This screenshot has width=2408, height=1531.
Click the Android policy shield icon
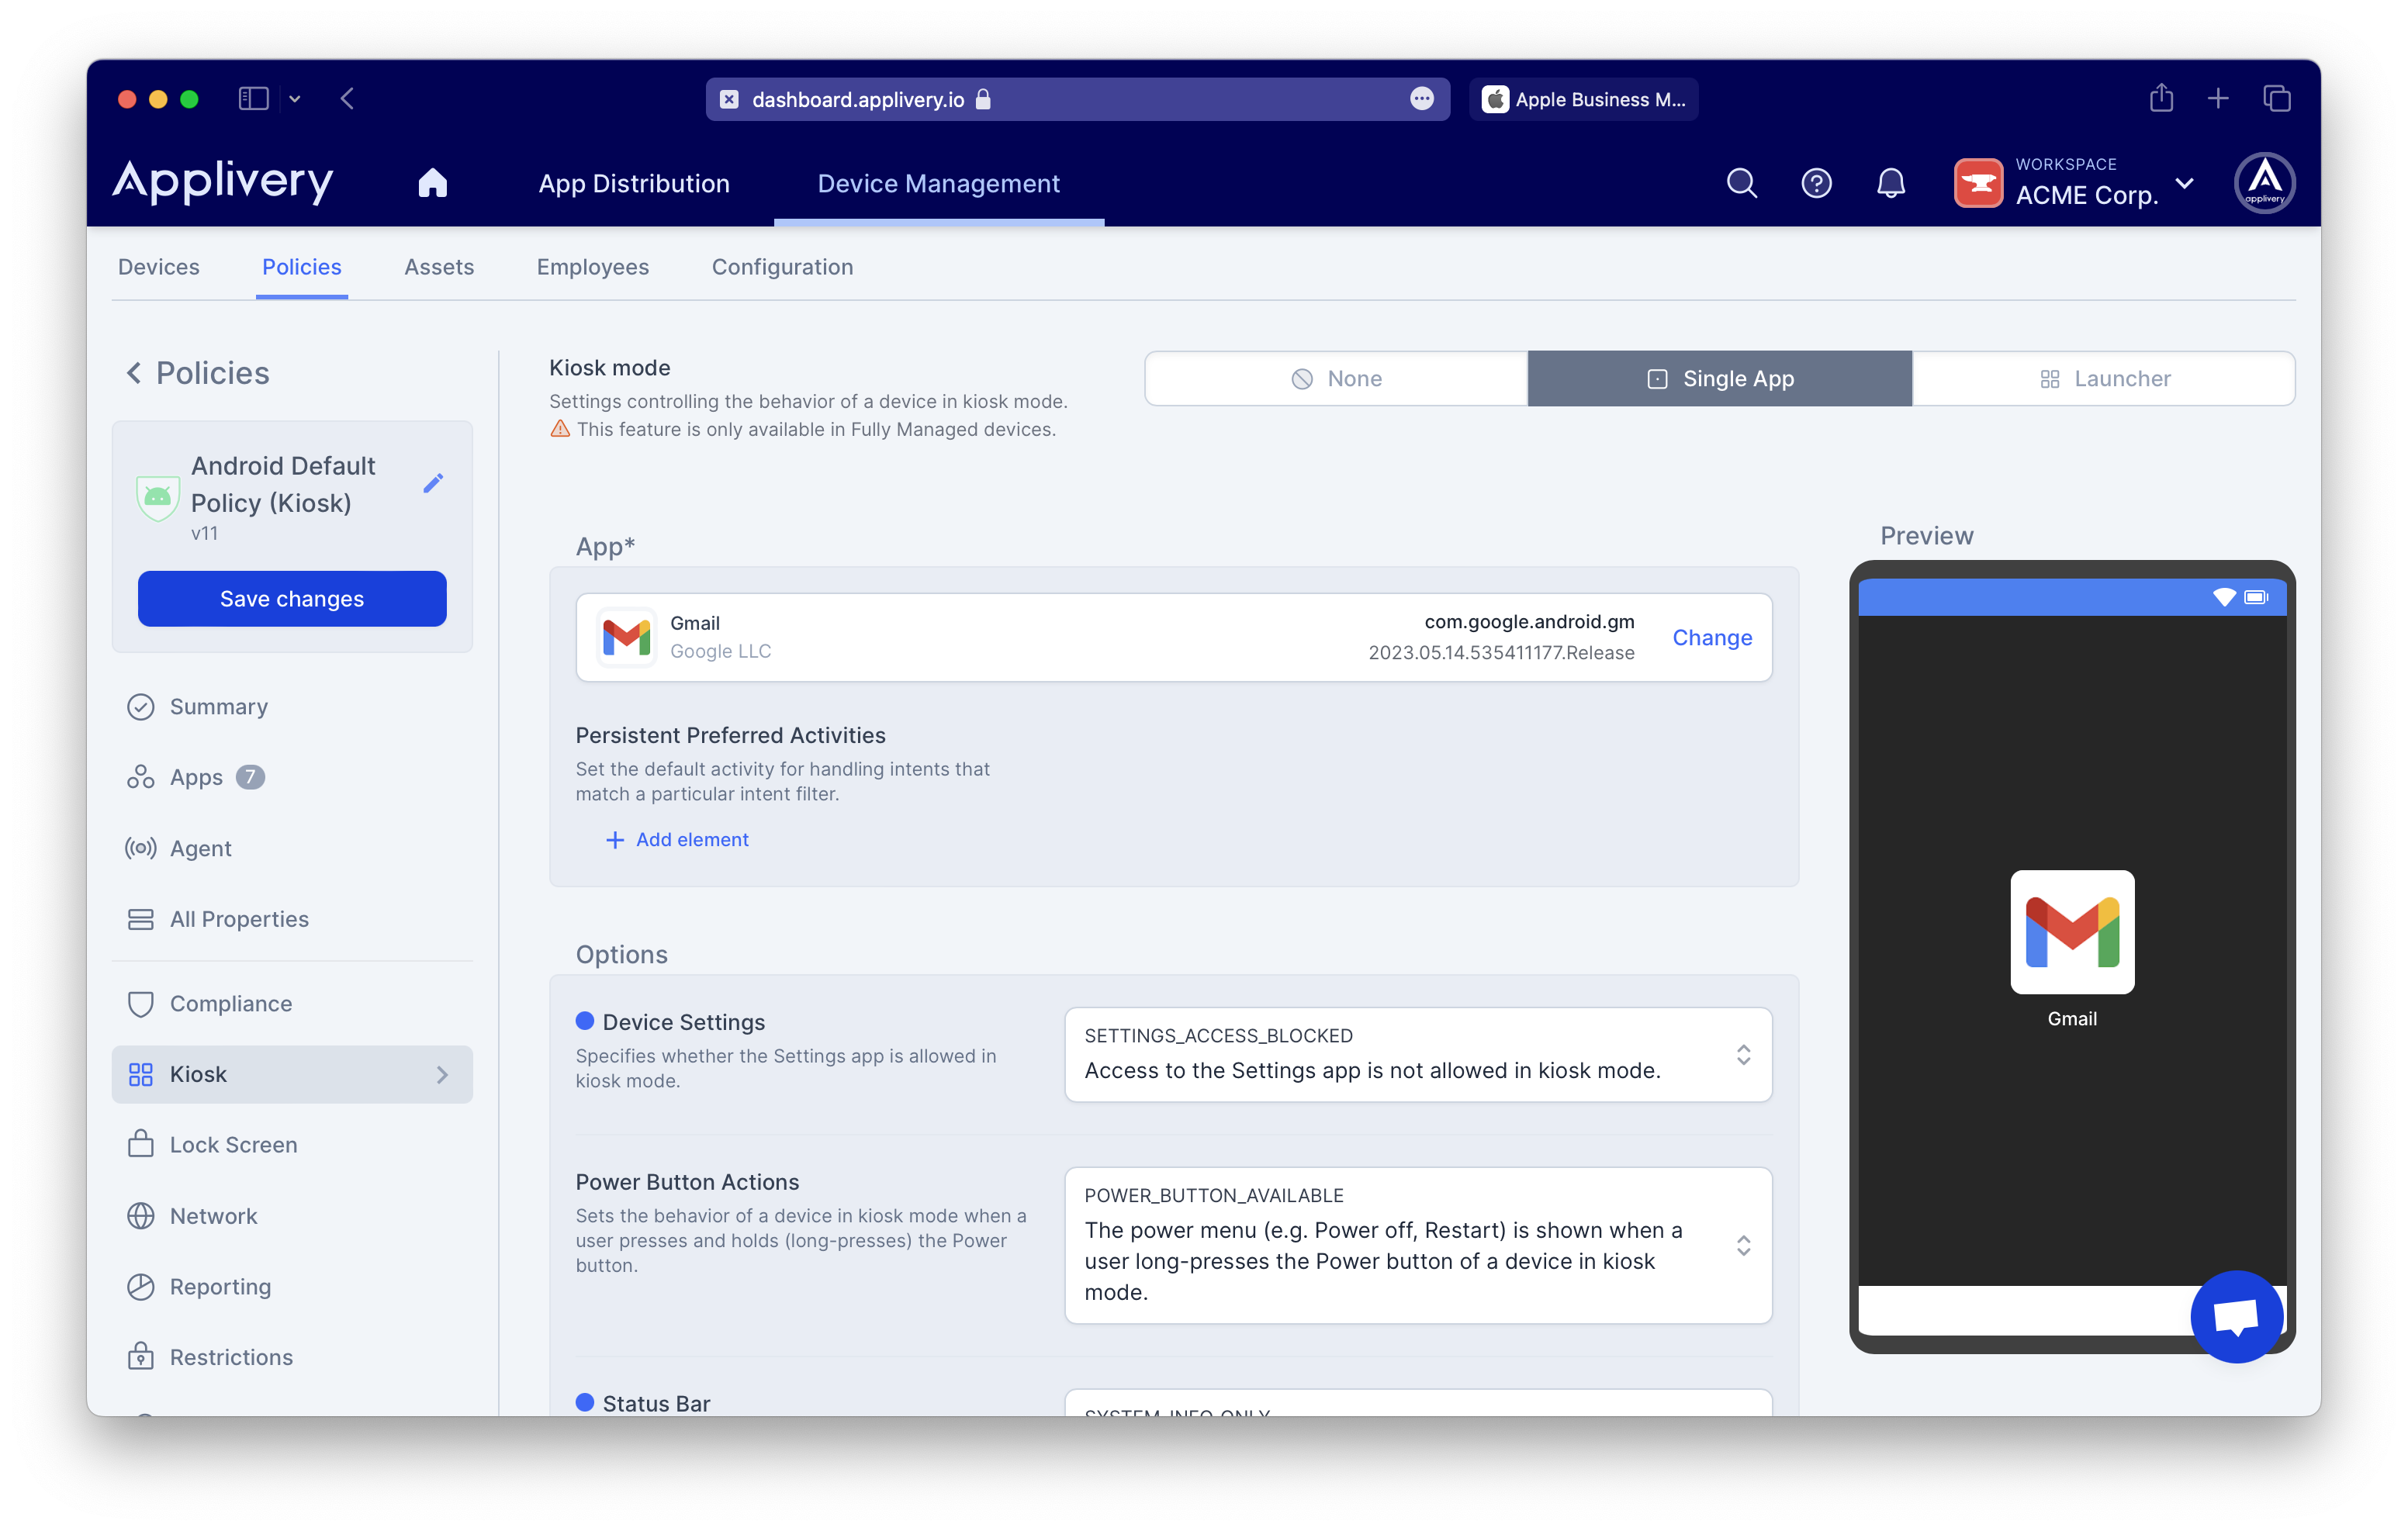[x=157, y=497]
